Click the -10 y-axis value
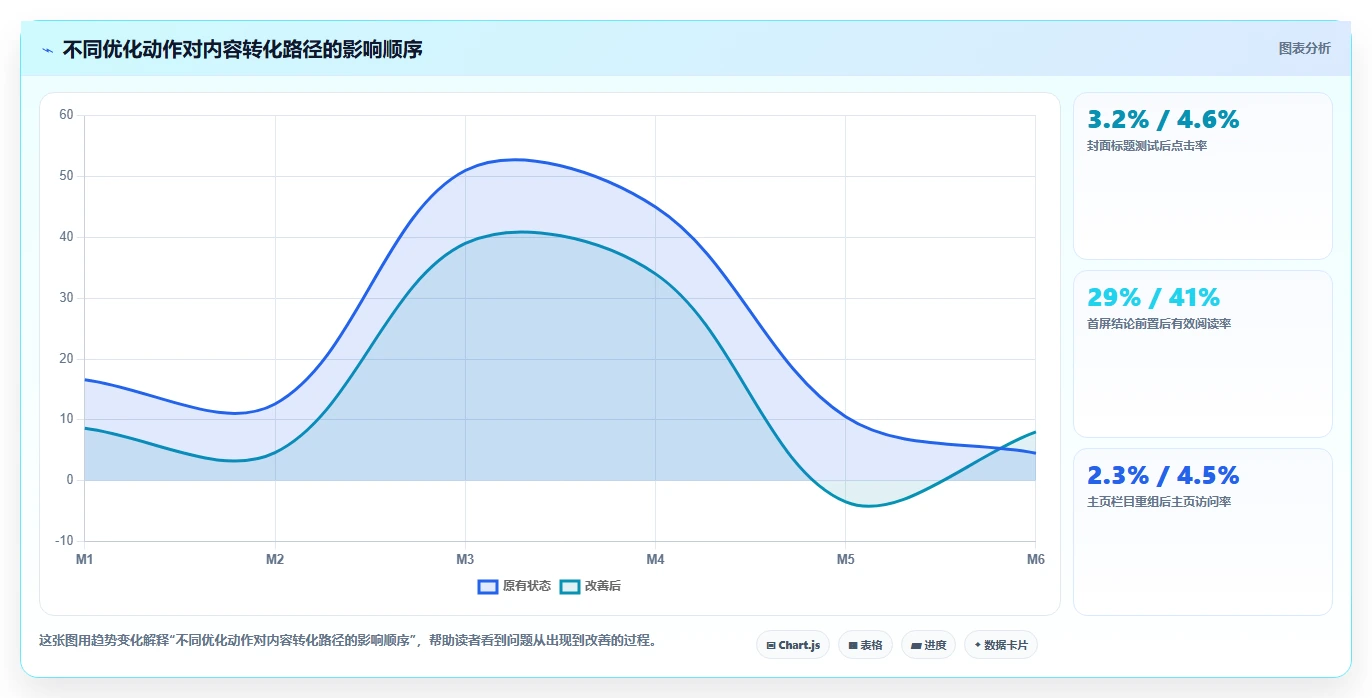 pyautogui.click(x=64, y=541)
